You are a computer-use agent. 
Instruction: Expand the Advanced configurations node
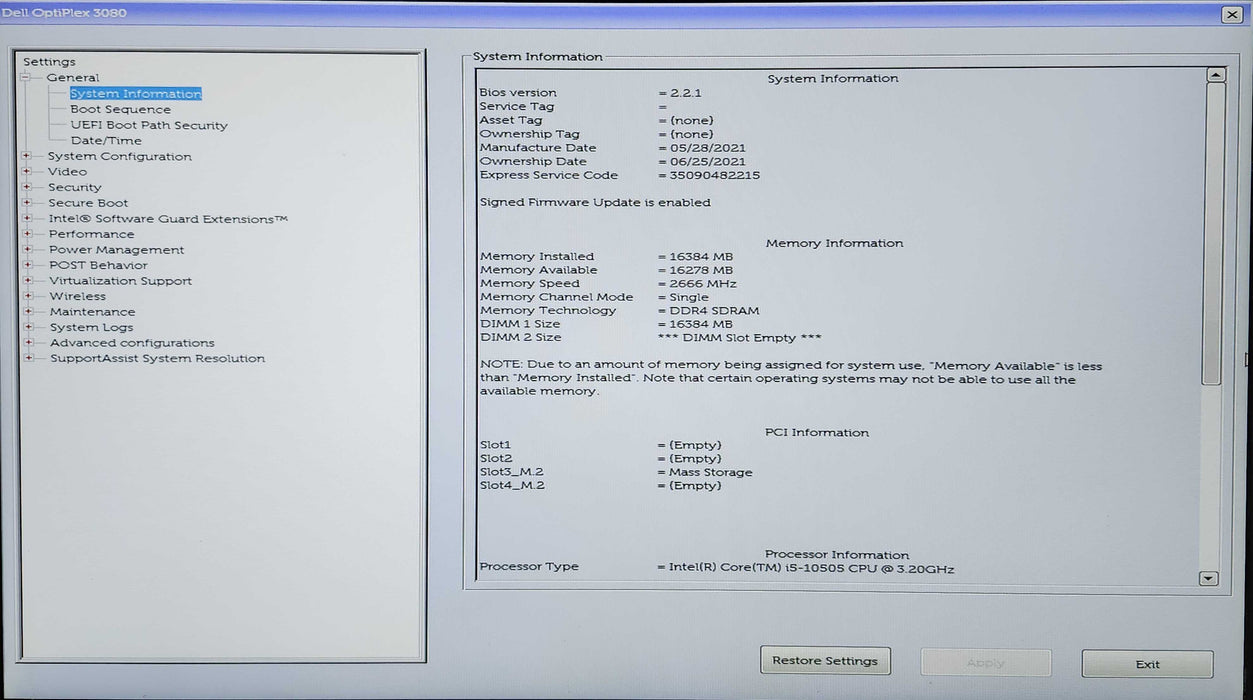coord(27,343)
